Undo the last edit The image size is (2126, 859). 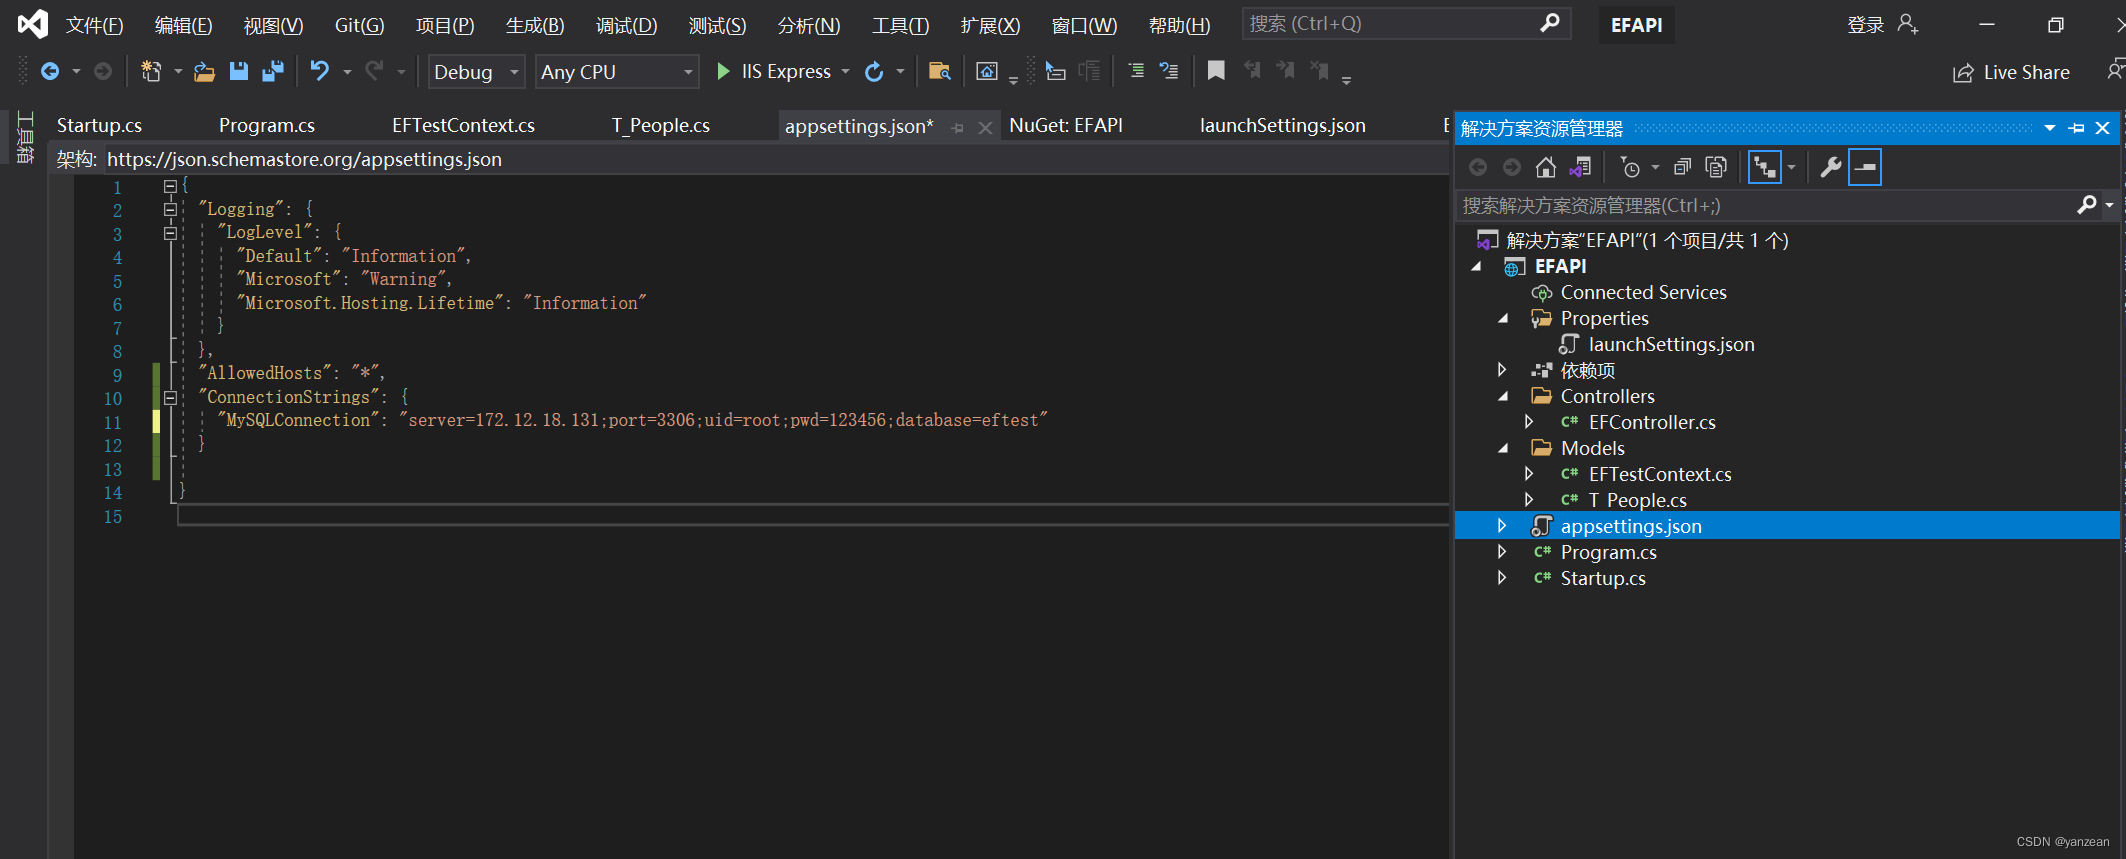click(x=319, y=71)
